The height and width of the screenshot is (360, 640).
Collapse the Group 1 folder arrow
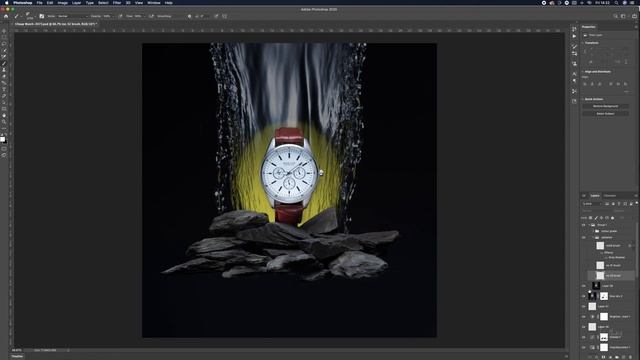pyautogui.click(x=589, y=225)
